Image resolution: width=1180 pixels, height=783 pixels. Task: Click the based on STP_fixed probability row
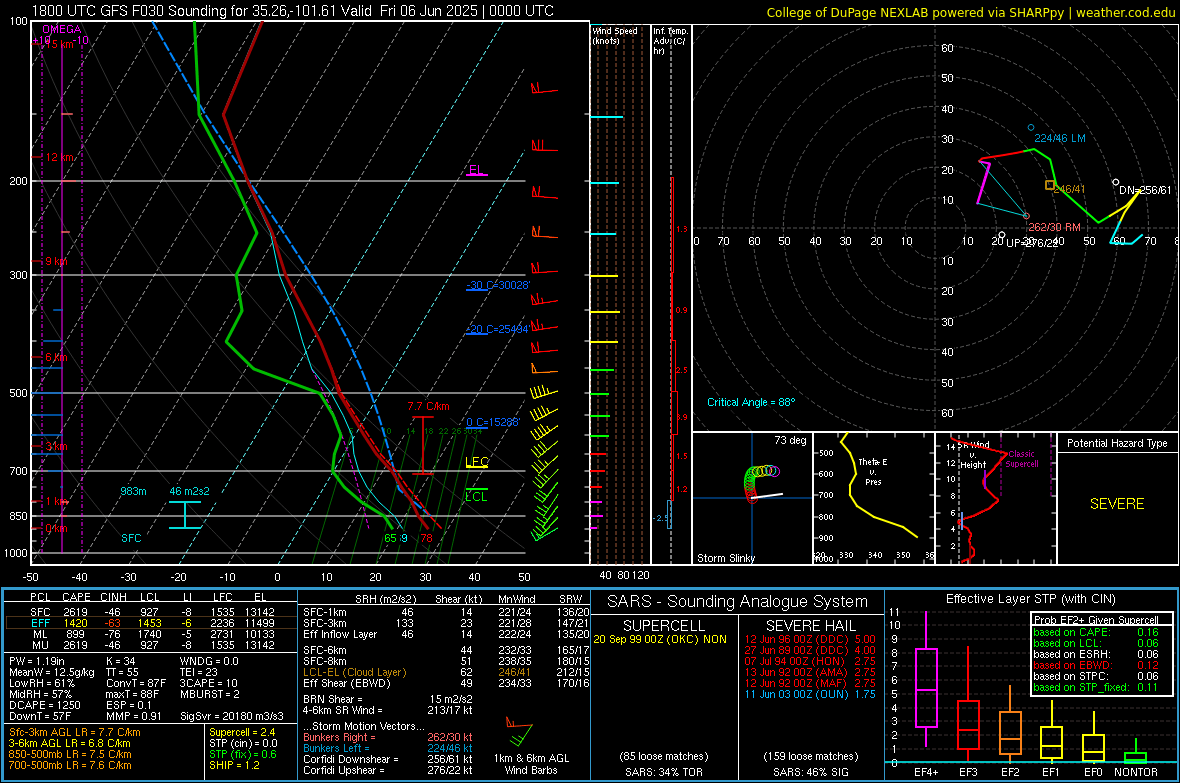[1096, 687]
